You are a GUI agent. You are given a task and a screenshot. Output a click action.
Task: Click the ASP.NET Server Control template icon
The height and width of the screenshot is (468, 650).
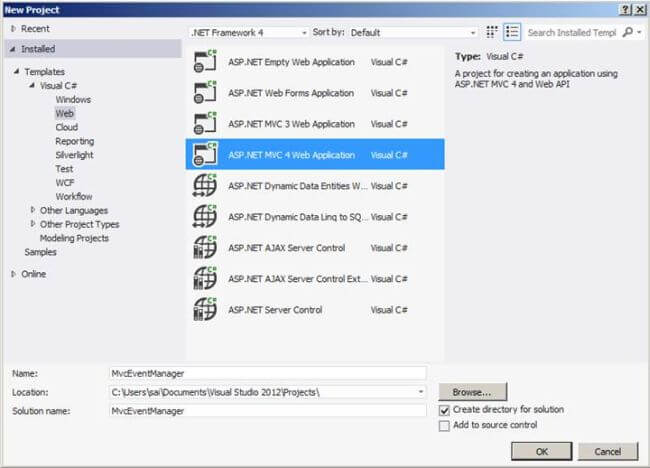pos(205,309)
